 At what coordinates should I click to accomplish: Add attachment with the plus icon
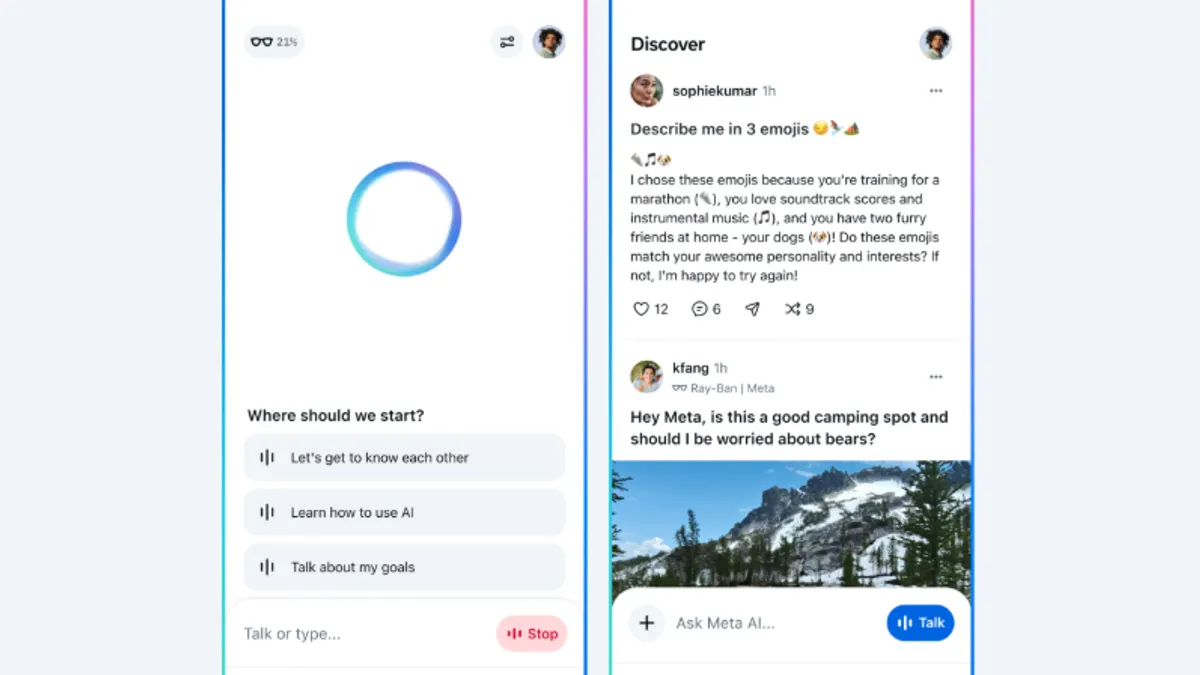[647, 623]
